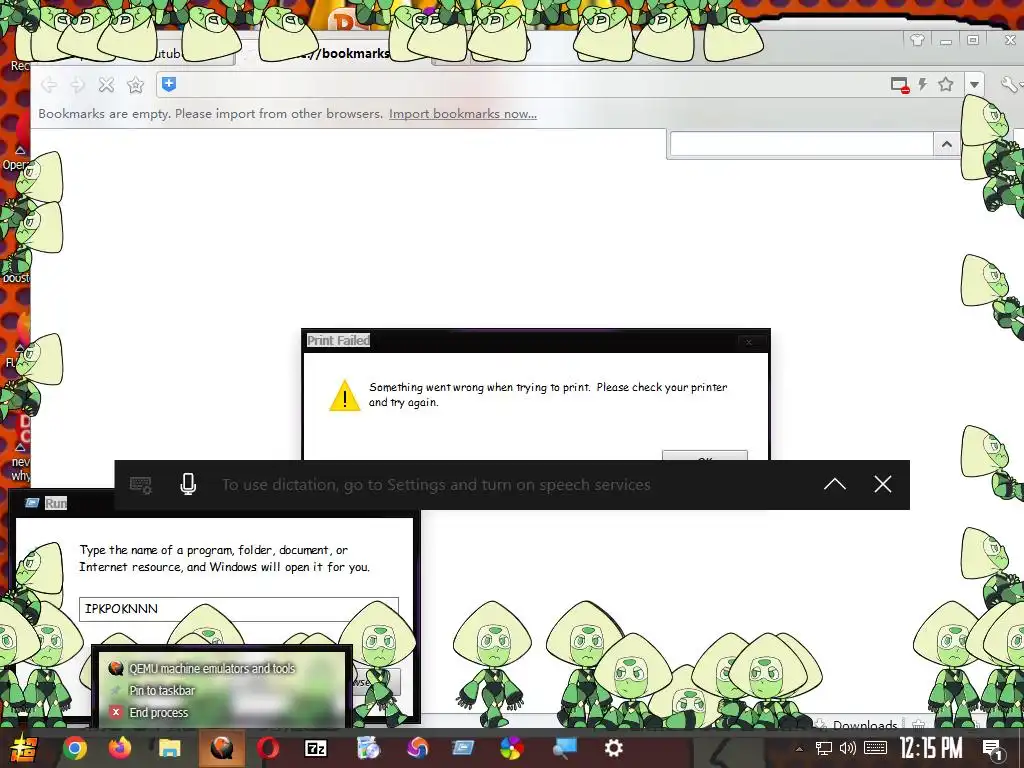
Task: Open Settings gear on taskbar
Action: pos(614,748)
